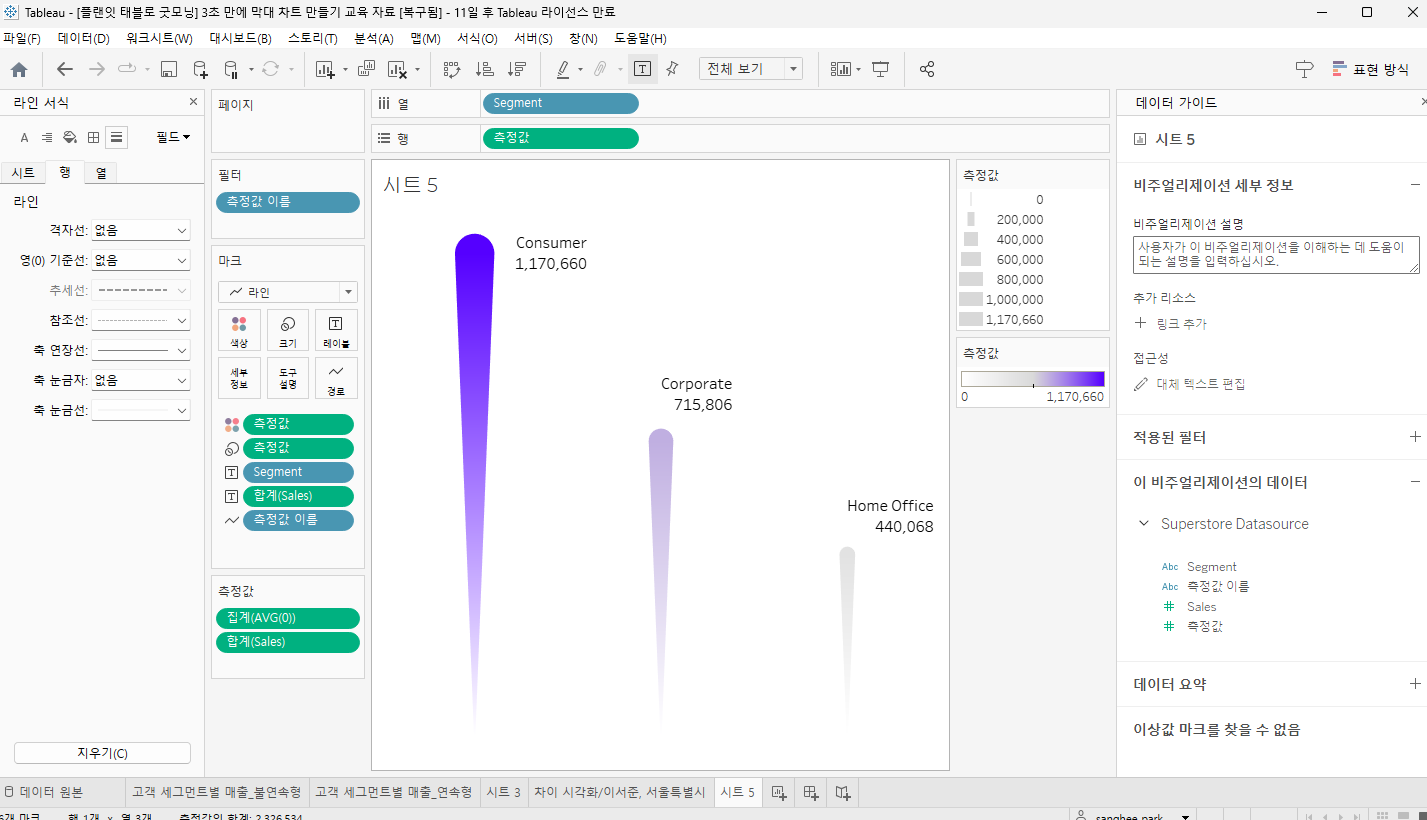
Task: Click the new worksheet tab icon at bottom
Action: coord(778,792)
